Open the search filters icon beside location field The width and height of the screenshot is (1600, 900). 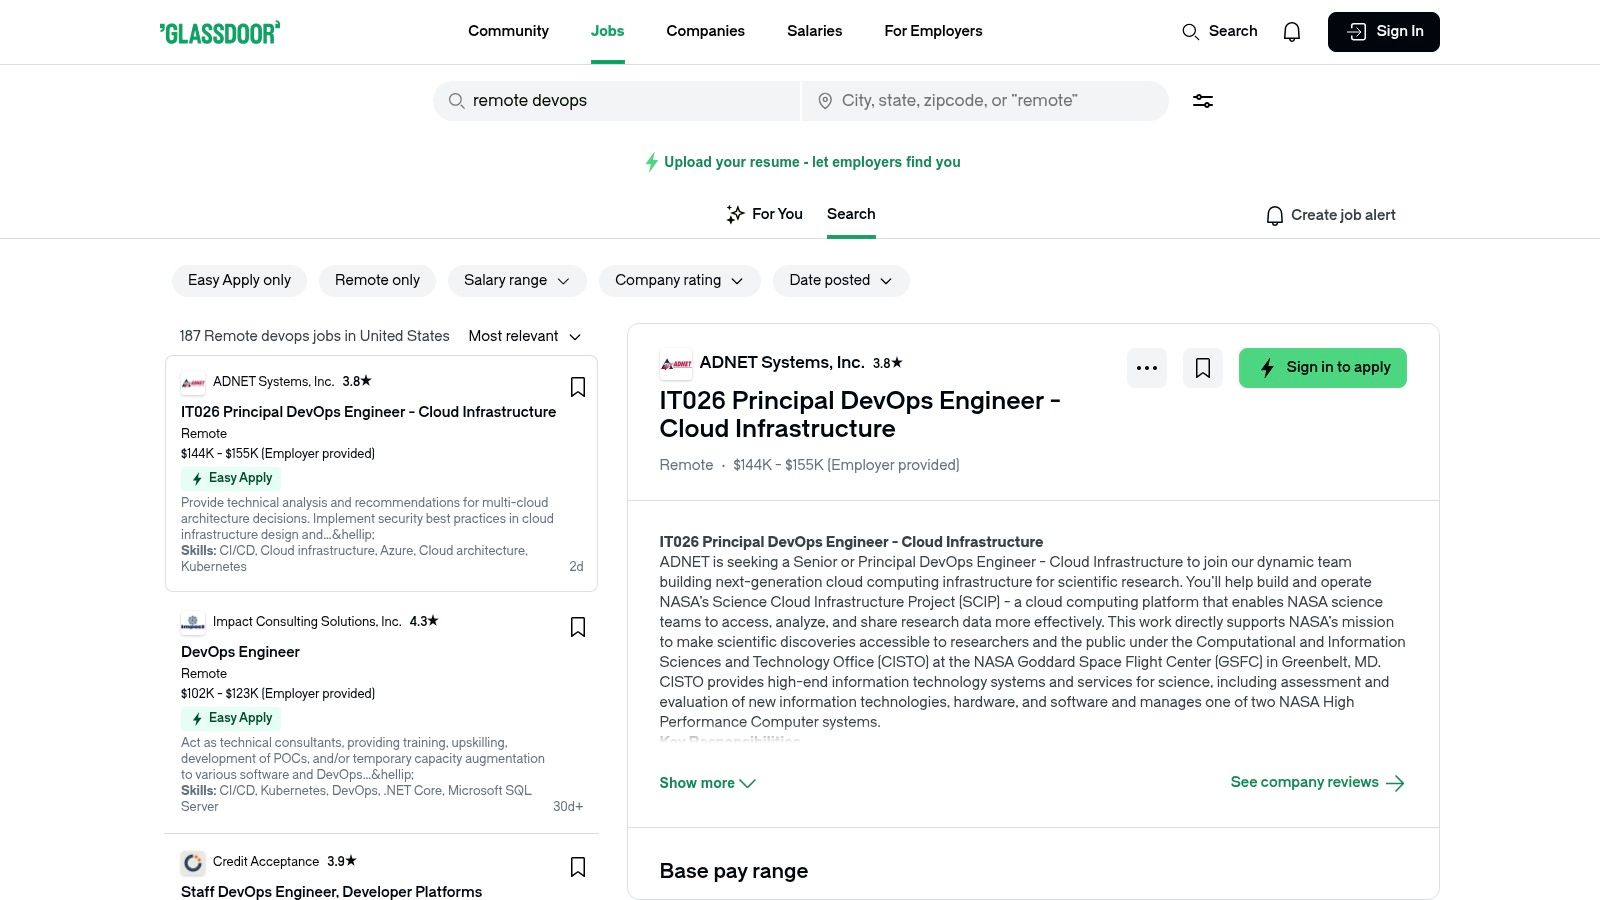[1202, 100]
